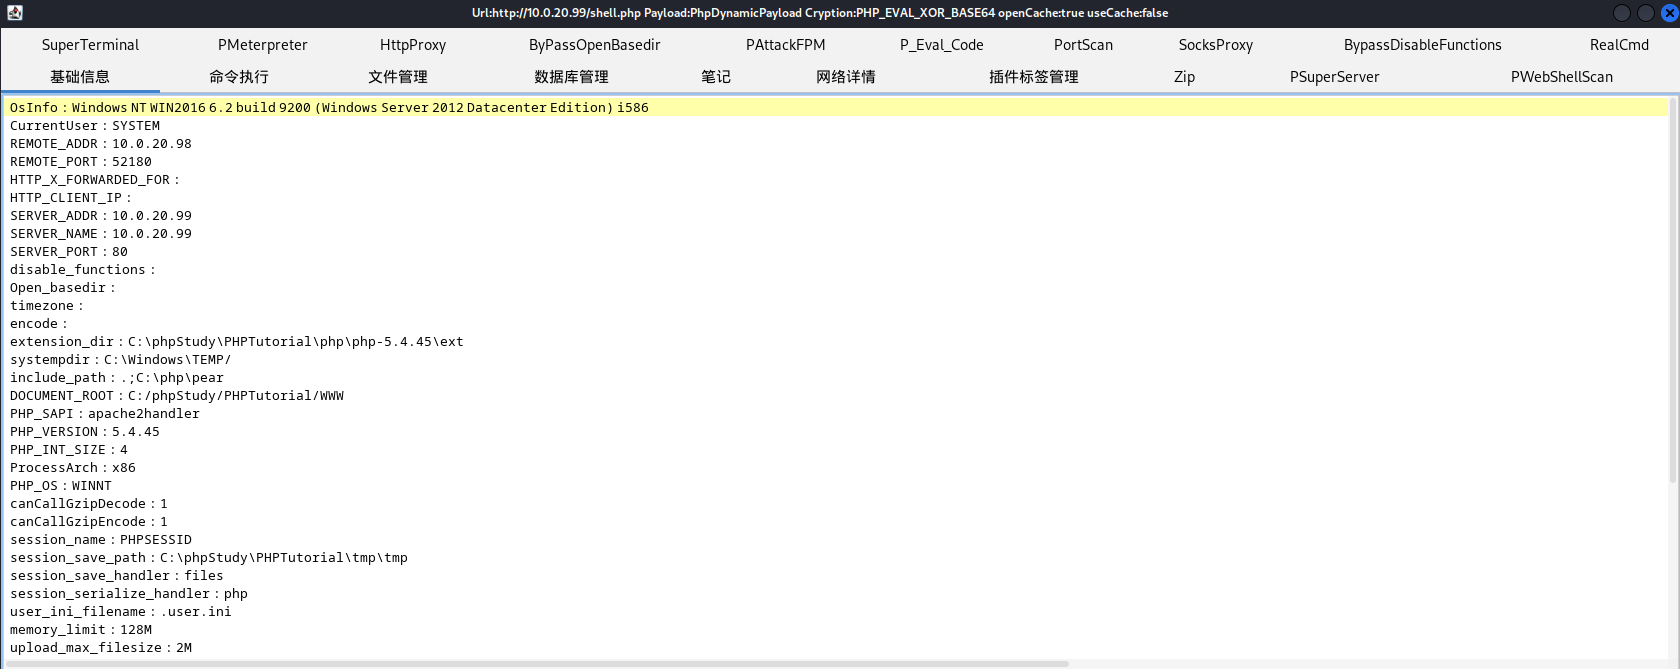Switch to the PMeterpreter tab
Screen dimensions: 1680x669
tap(262, 45)
